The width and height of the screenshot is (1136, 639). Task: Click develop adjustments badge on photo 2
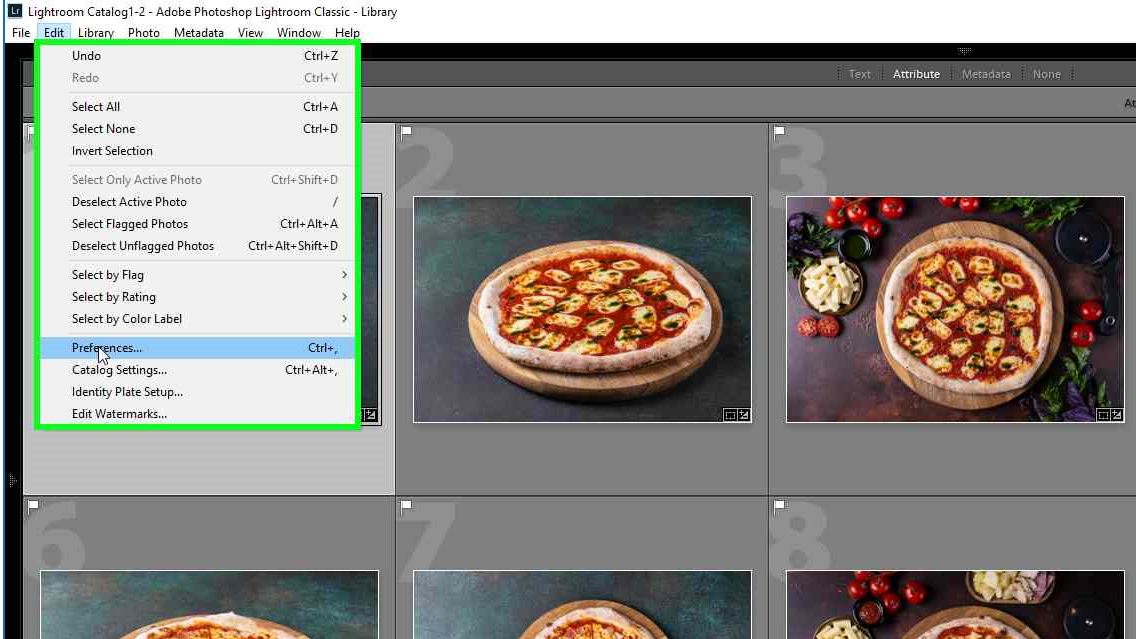pos(743,415)
